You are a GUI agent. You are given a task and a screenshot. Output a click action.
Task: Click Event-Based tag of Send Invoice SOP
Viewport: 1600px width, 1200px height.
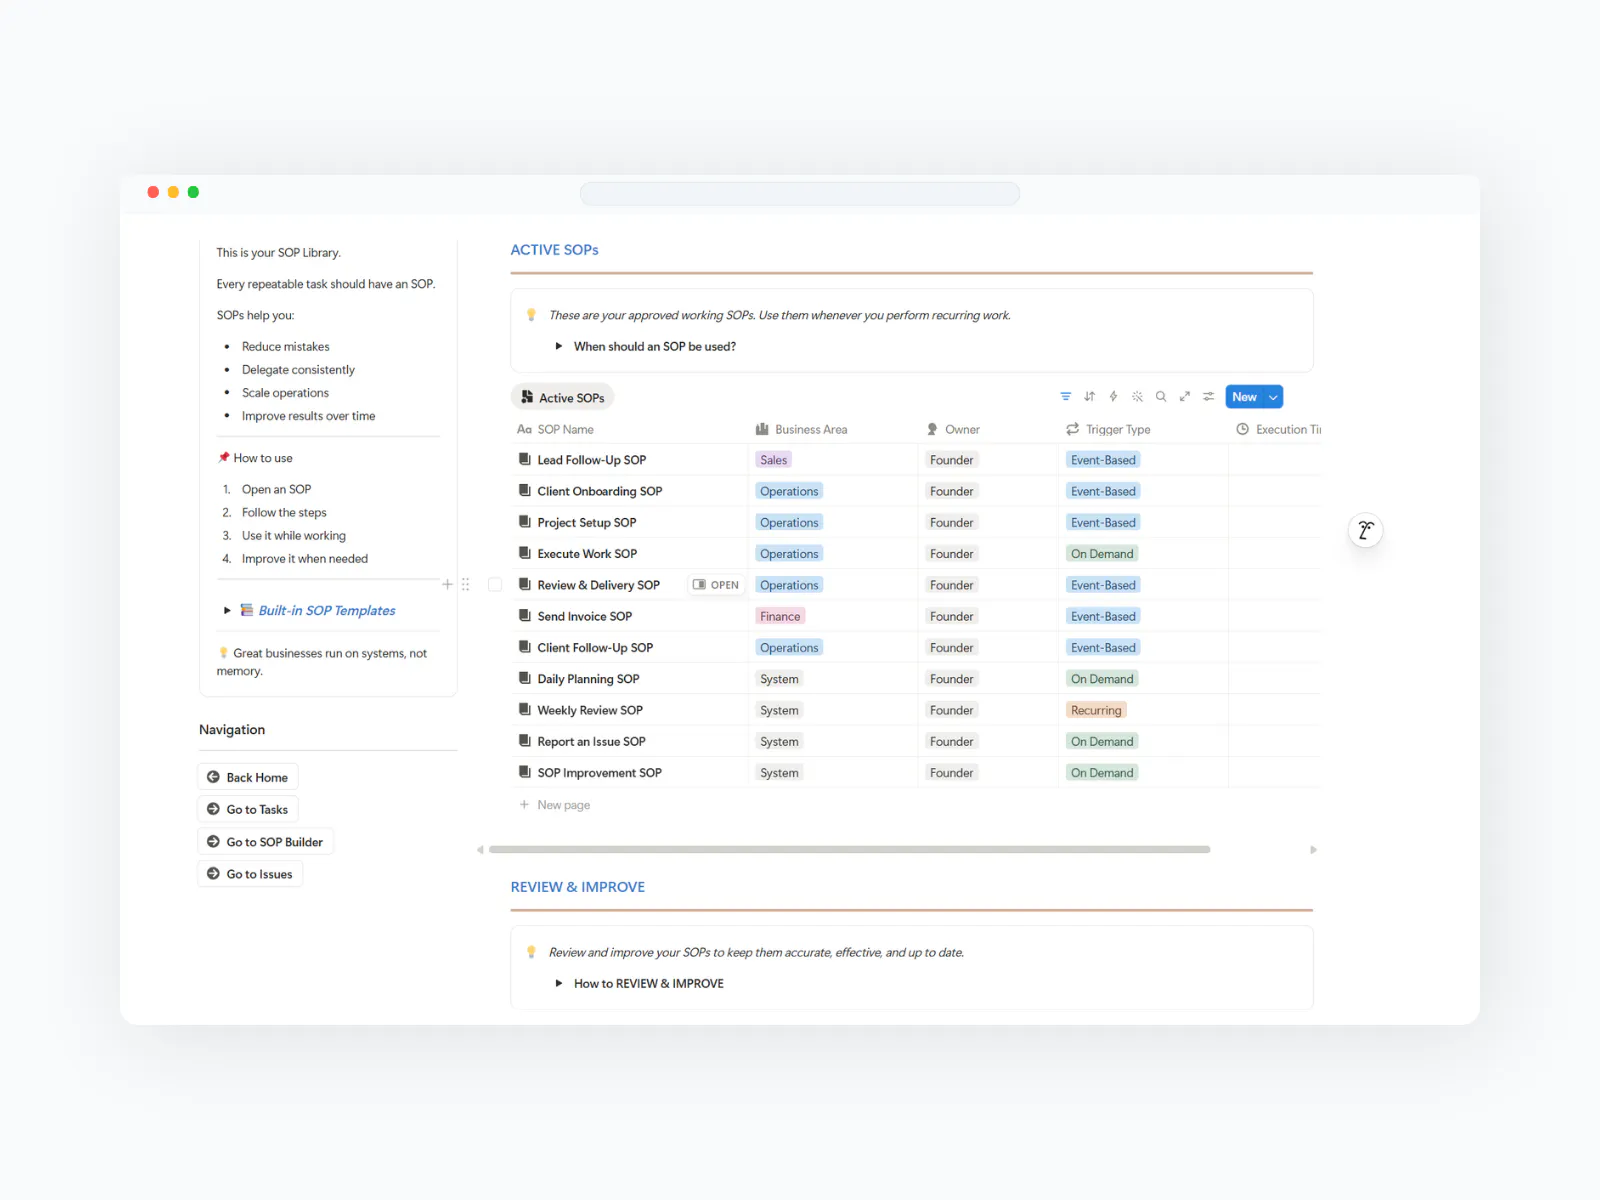tap(1103, 616)
